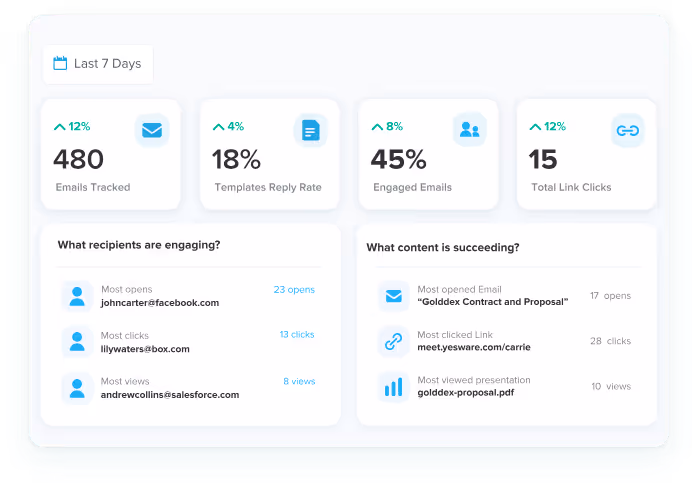The image size is (692, 483).
Task: Click lilywaters@box.com email address
Action: point(145,349)
